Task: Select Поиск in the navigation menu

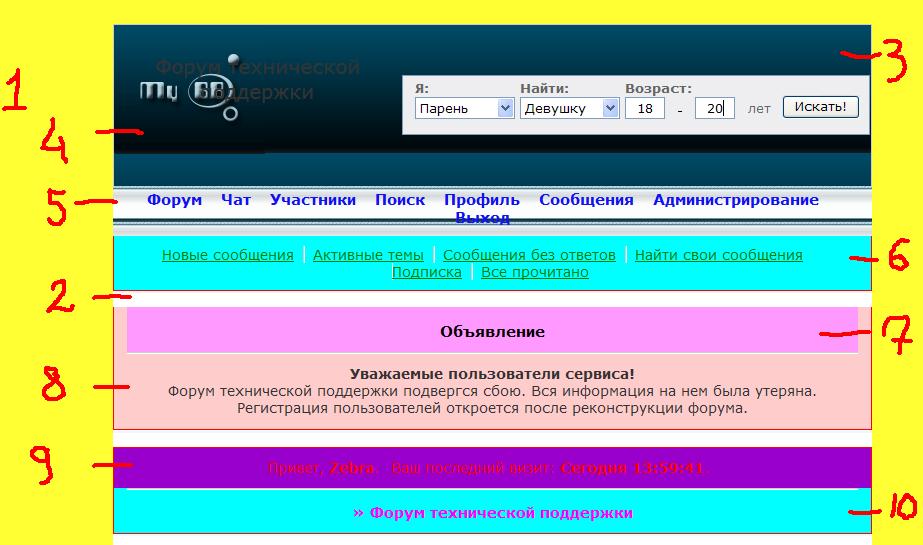Action: (x=400, y=200)
